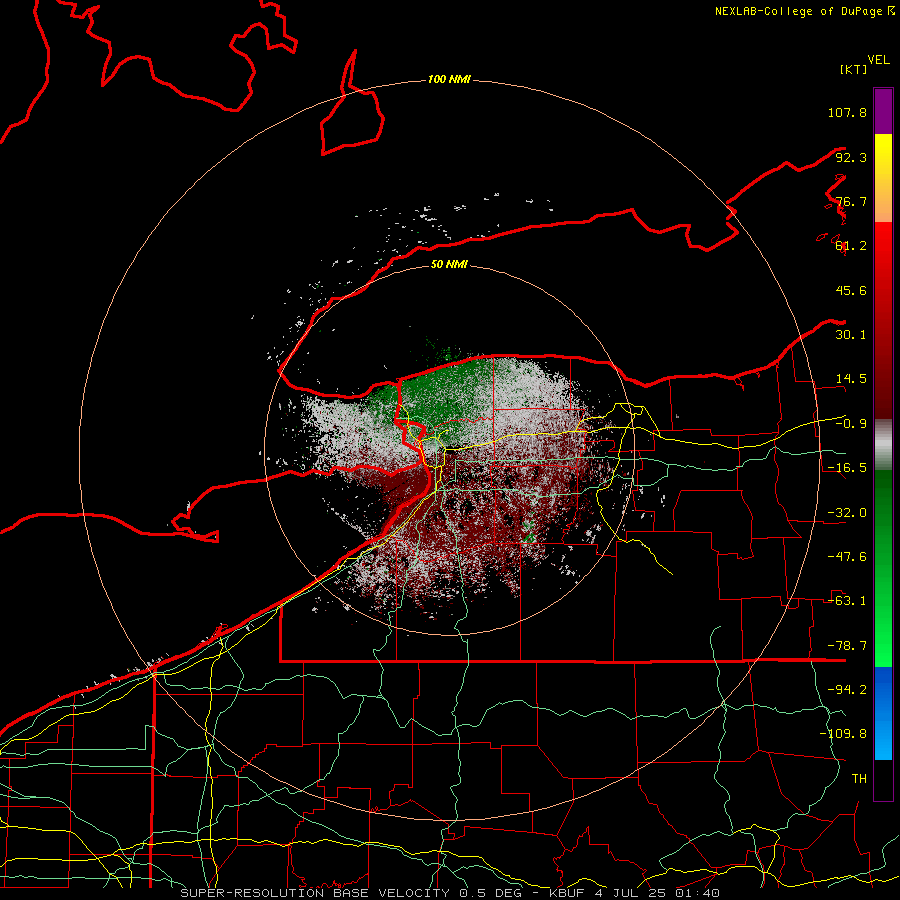Click the -94.2 legend value
The image size is (900, 900).
[x=847, y=690]
